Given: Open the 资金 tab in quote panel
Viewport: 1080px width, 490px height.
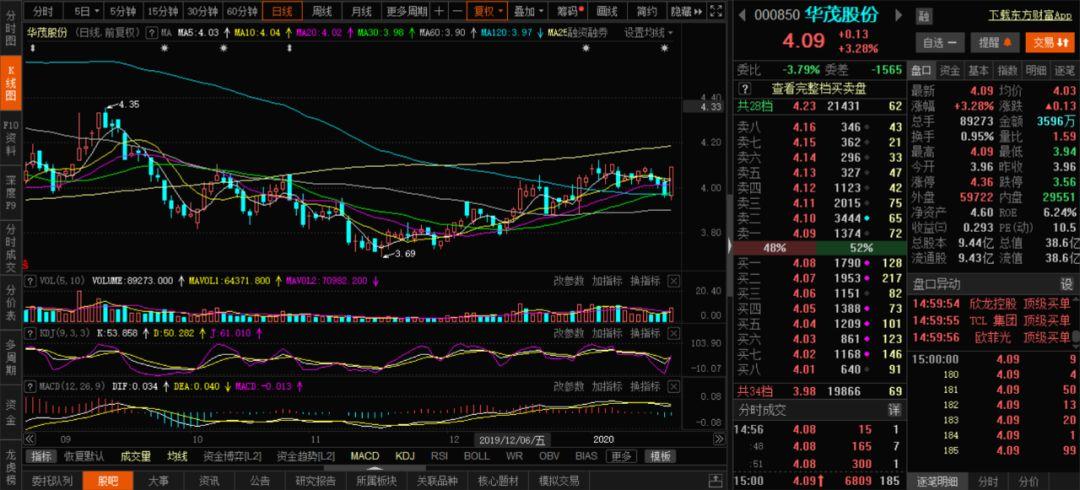Looking at the screenshot, I should [950, 70].
